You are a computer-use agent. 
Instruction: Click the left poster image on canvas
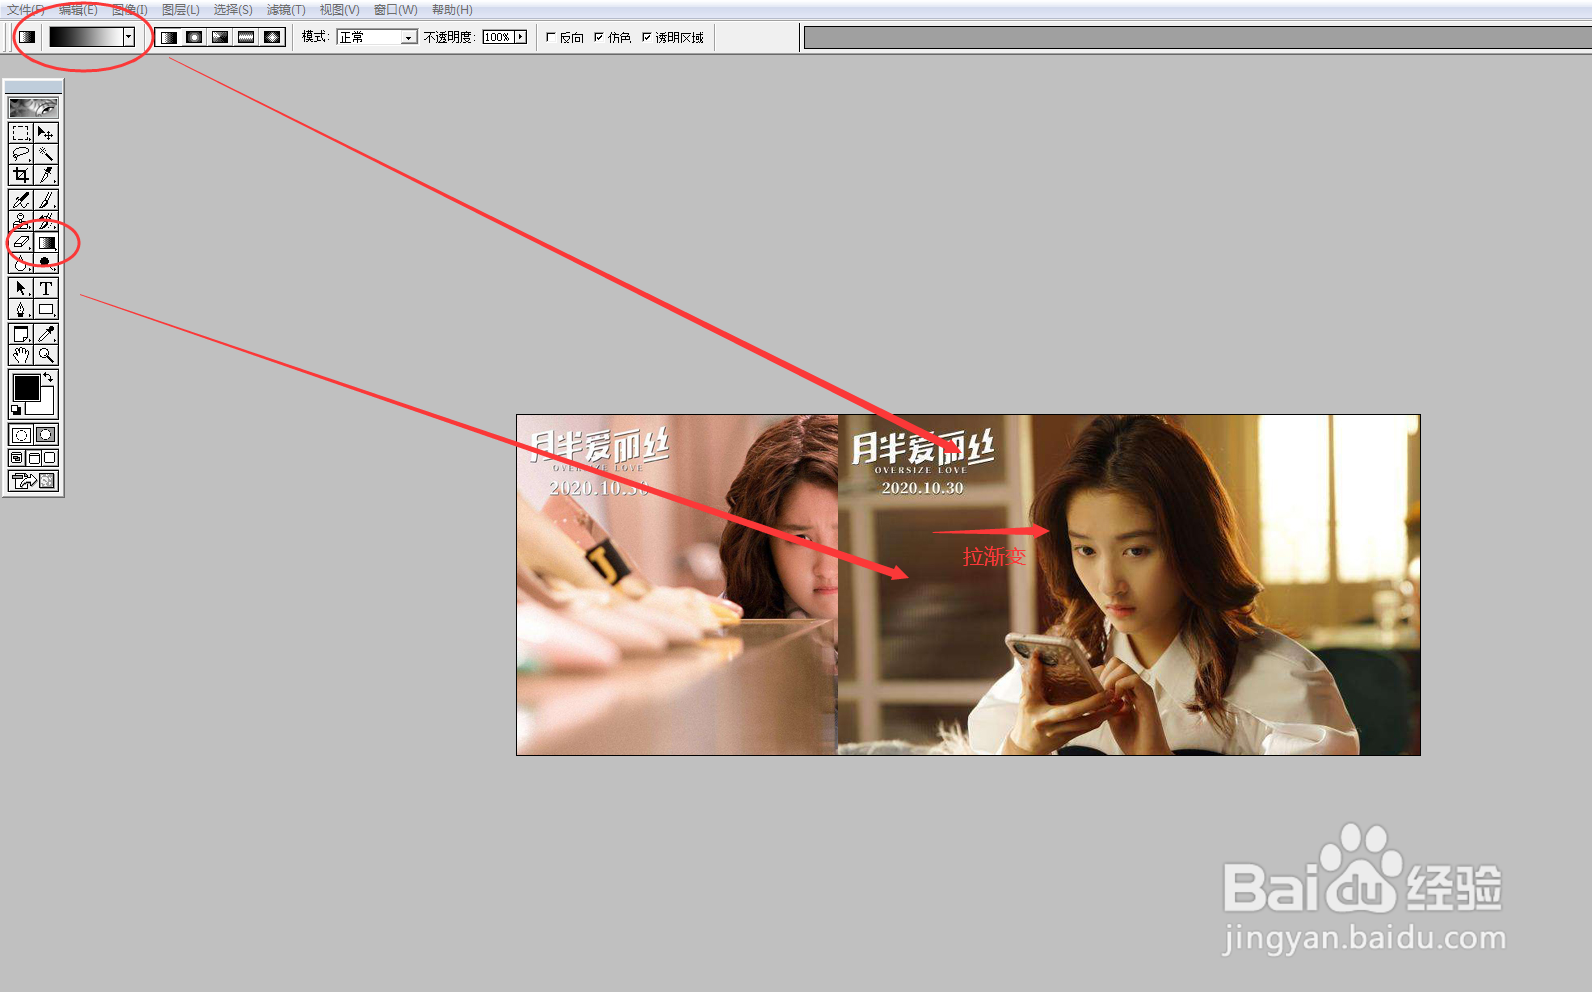[677, 585]
